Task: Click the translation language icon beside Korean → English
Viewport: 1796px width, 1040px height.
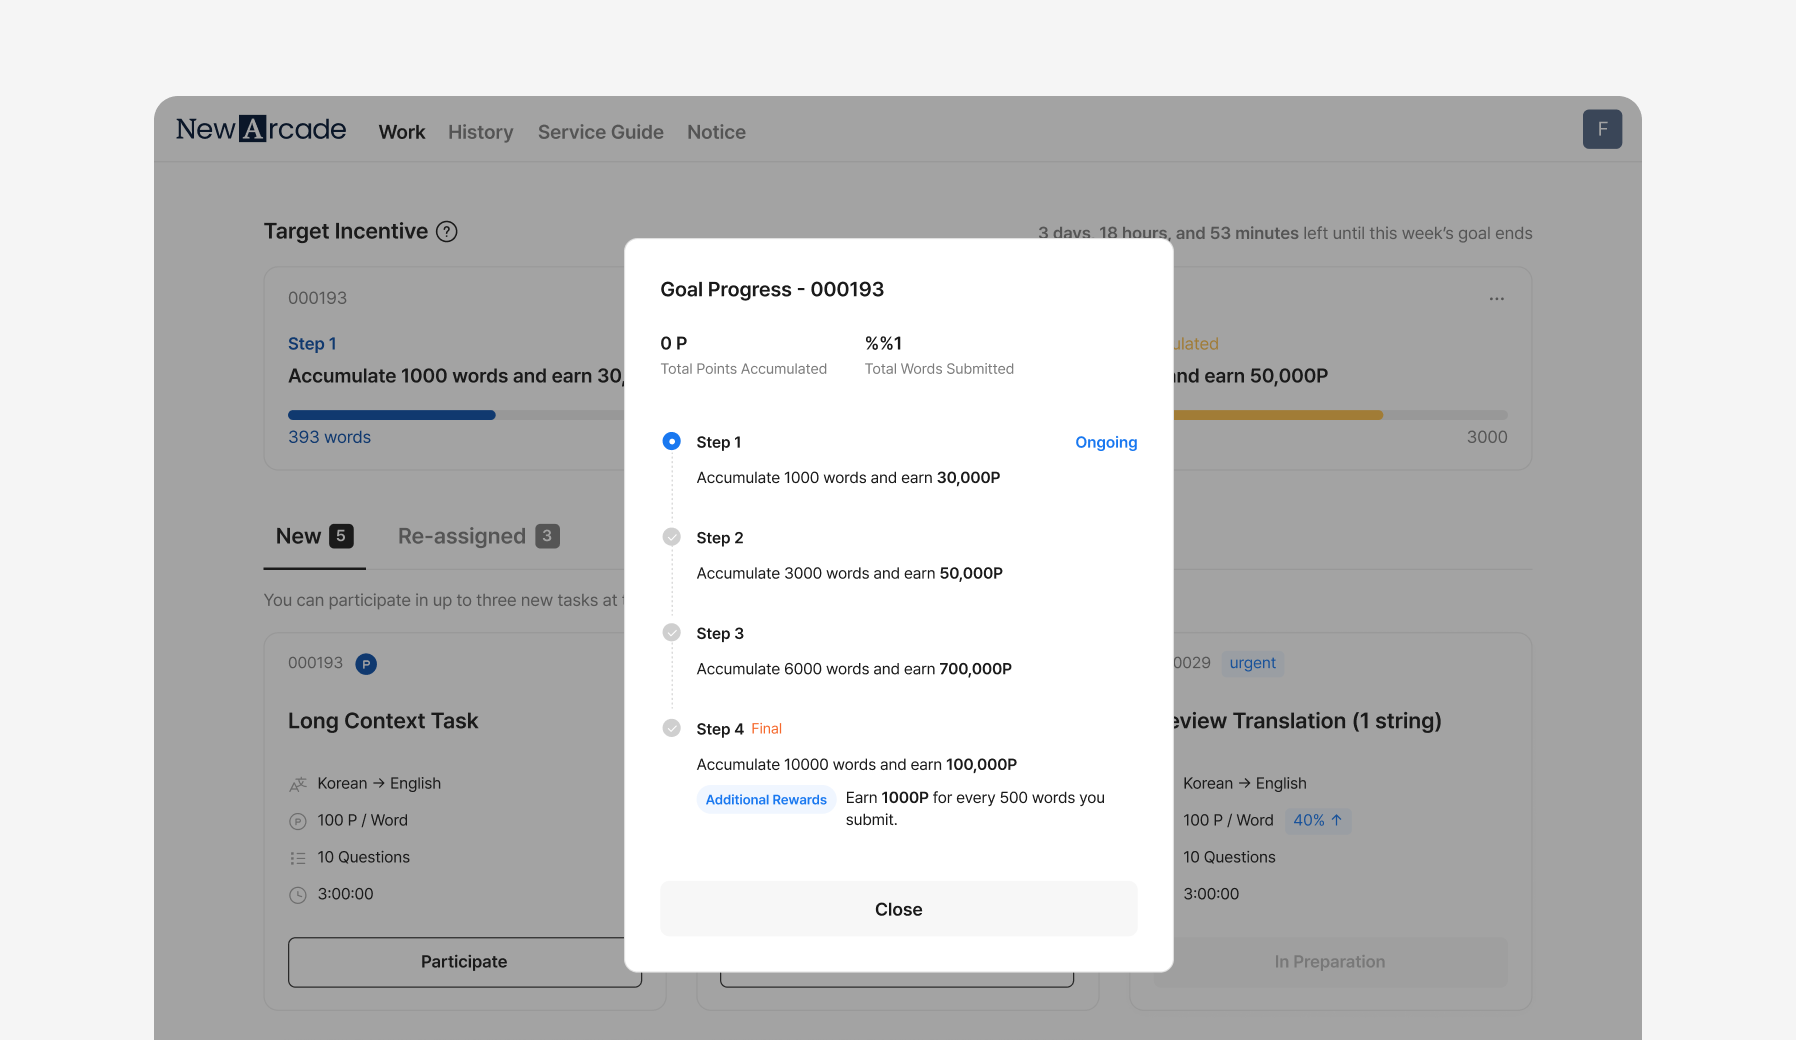Action: 298,784
